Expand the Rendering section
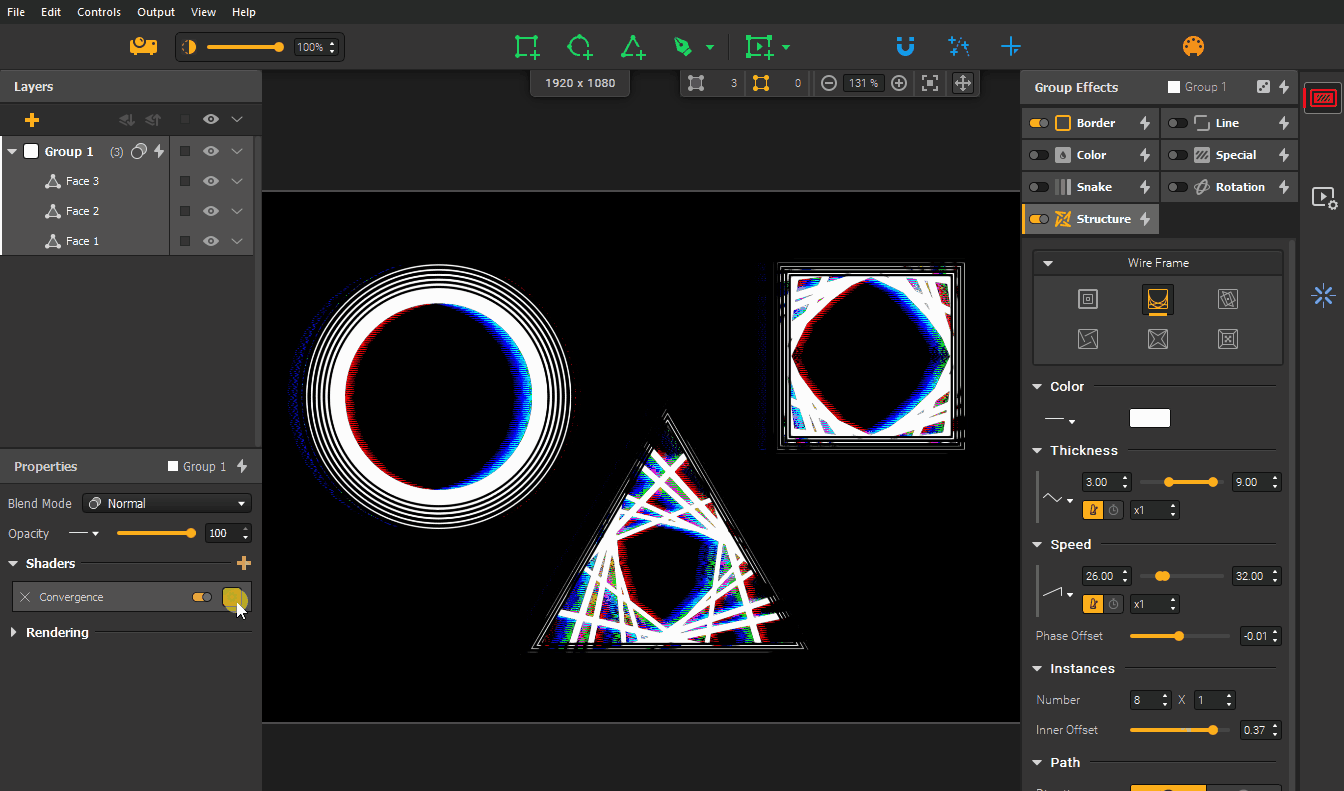 14,633
